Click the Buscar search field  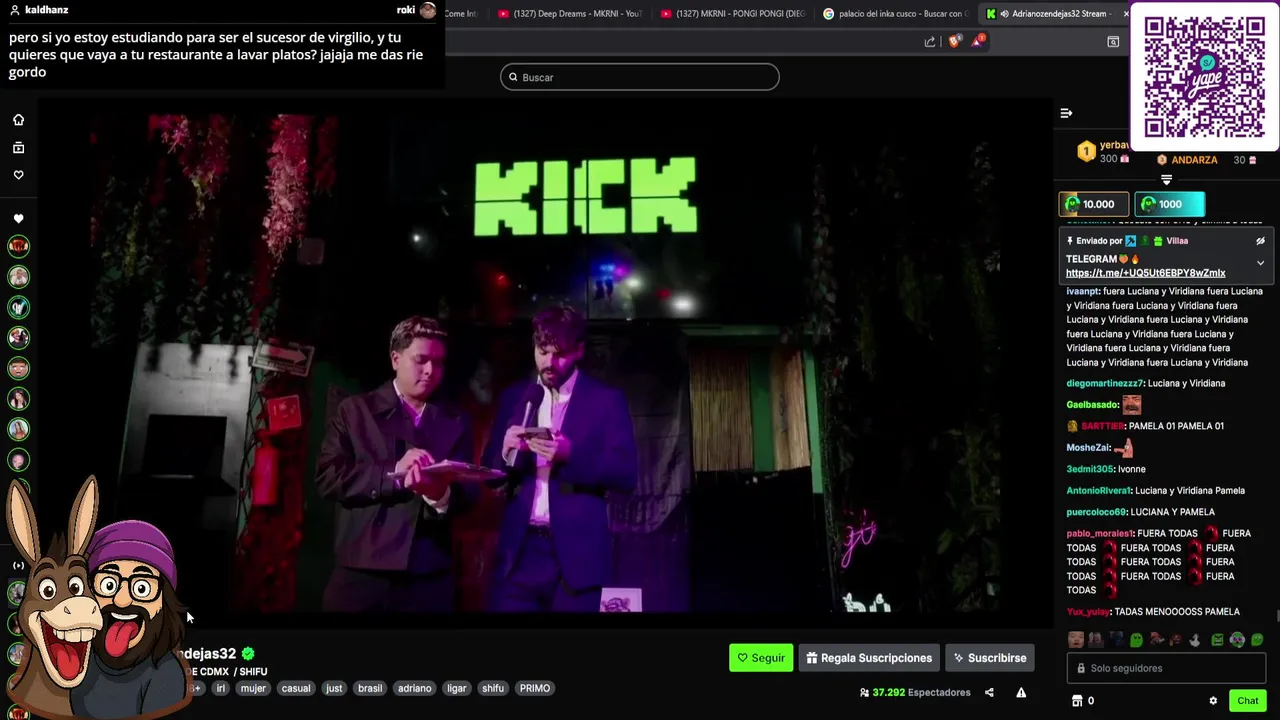[640, 77]
